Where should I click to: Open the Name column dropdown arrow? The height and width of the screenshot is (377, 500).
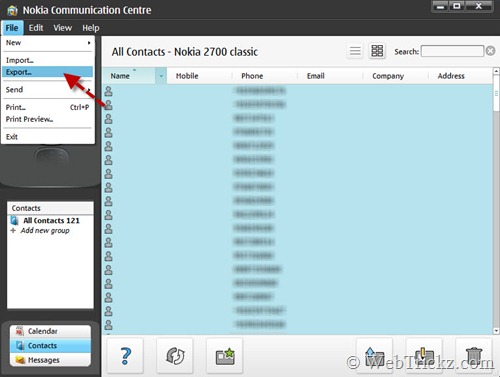(161, 76)
